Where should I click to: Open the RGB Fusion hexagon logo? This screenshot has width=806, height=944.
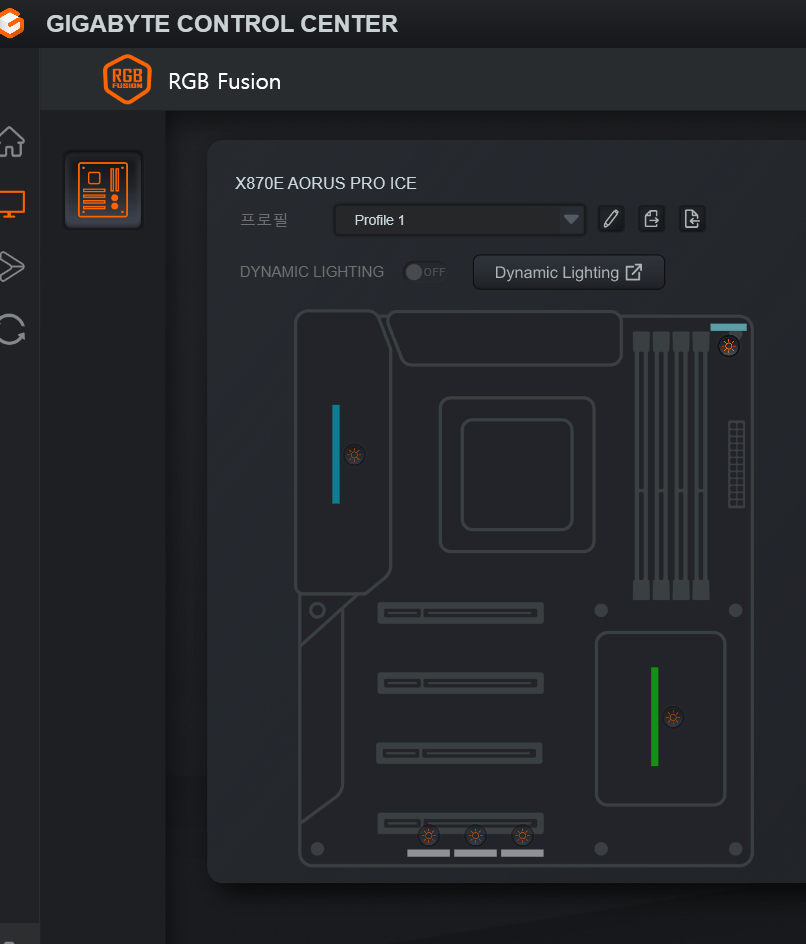tap(127, 79)
